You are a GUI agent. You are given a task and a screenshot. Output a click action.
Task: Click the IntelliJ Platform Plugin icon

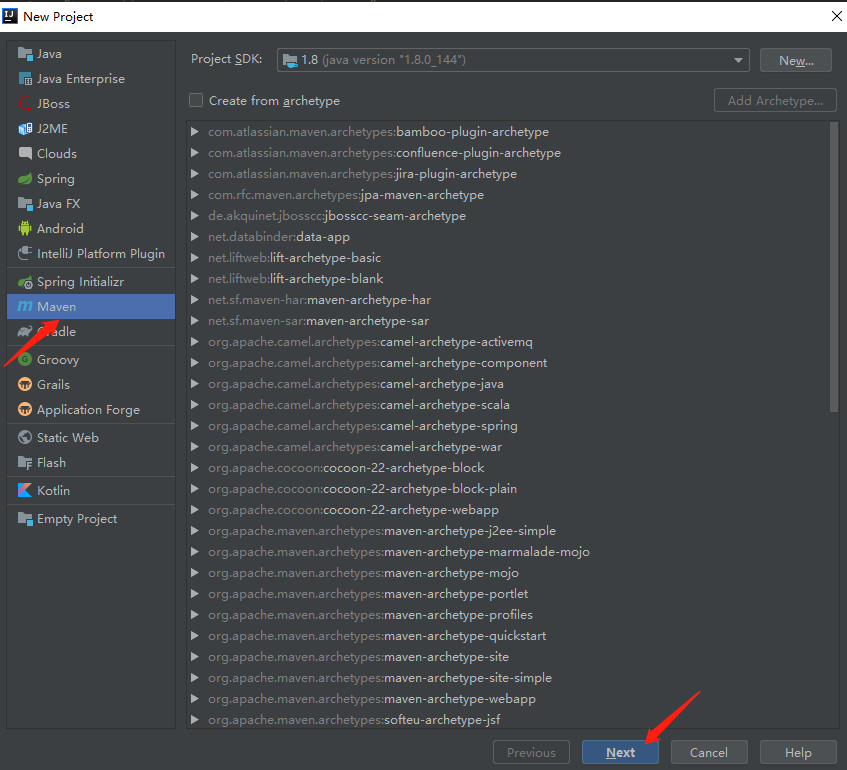25,253
